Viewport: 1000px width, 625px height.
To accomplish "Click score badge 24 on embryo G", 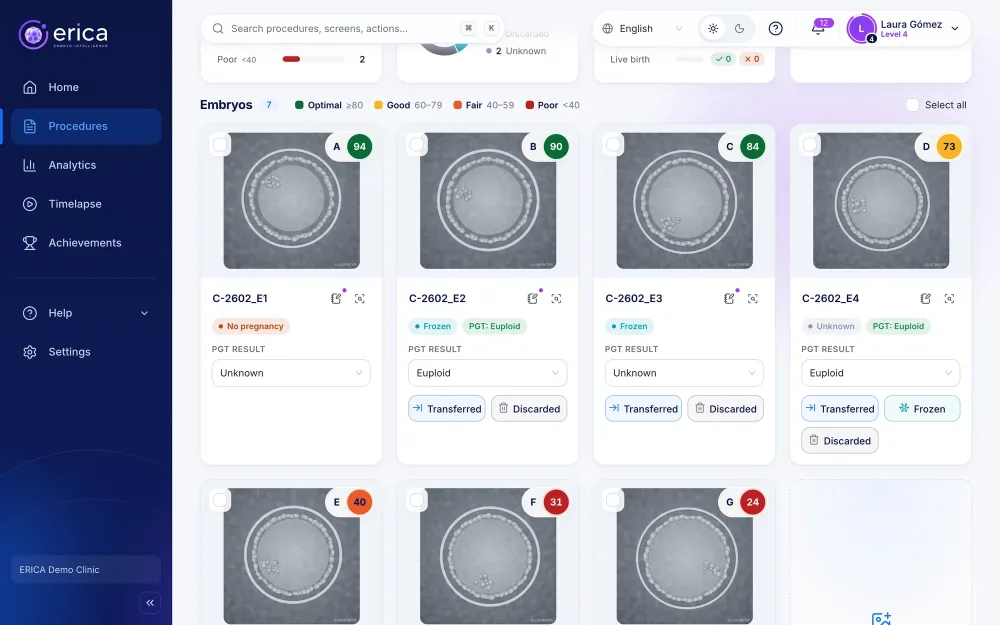I will tap(753, 502).
